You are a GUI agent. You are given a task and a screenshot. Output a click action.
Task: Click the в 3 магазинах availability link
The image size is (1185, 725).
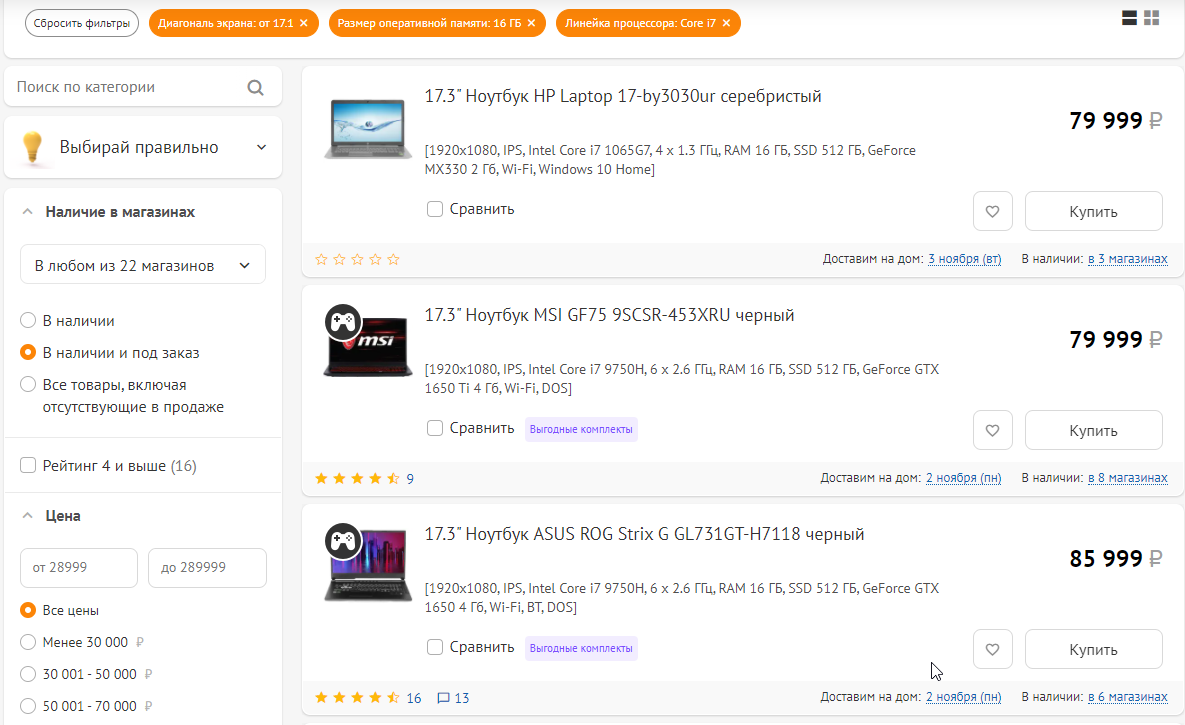coord(1128,259)
